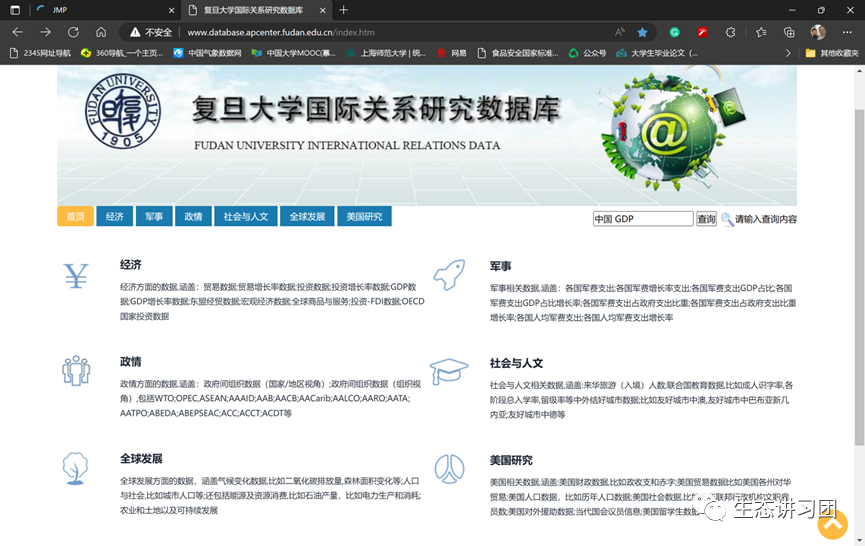This screenshot has height=546, width=865.
Task: Open the 政情 section heading
Action: [x=131, y=362]
